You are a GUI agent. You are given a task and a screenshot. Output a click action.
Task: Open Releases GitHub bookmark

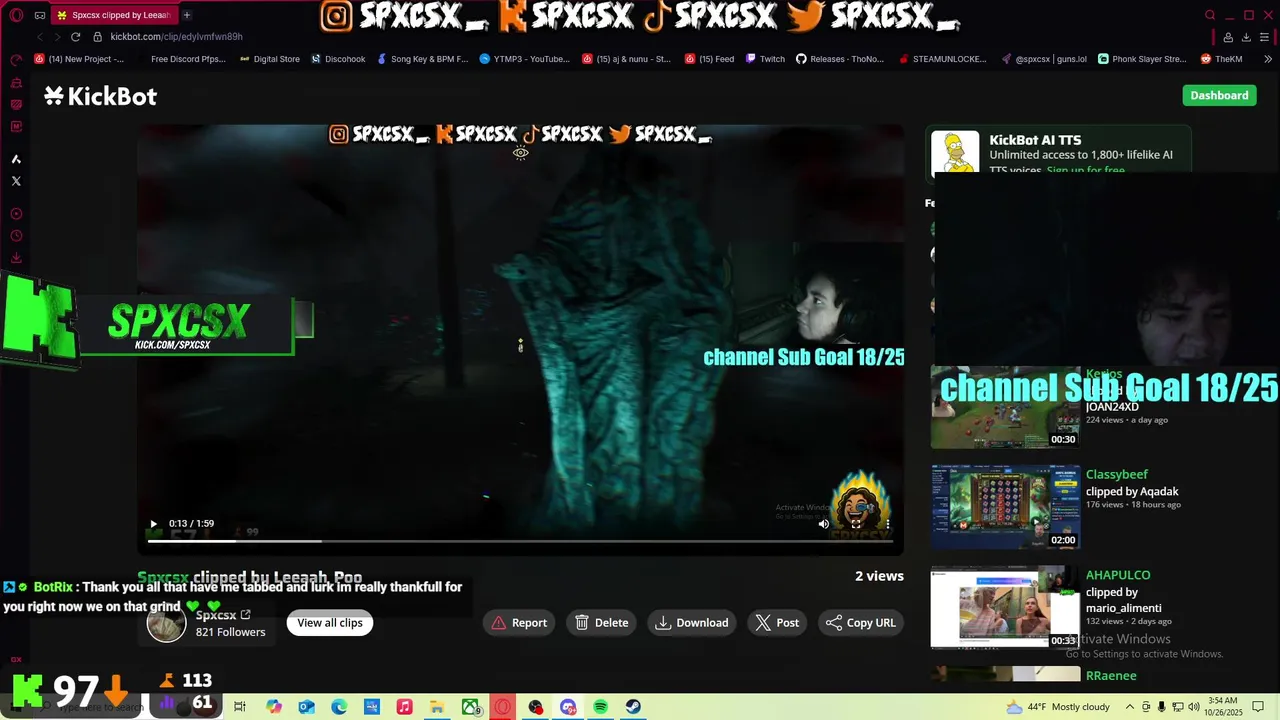coord(840,59)
